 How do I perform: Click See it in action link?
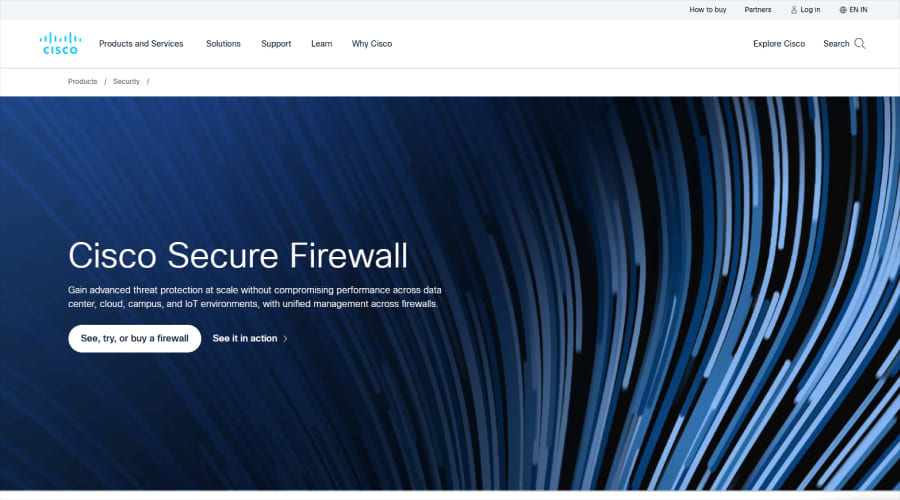(245, 339)
